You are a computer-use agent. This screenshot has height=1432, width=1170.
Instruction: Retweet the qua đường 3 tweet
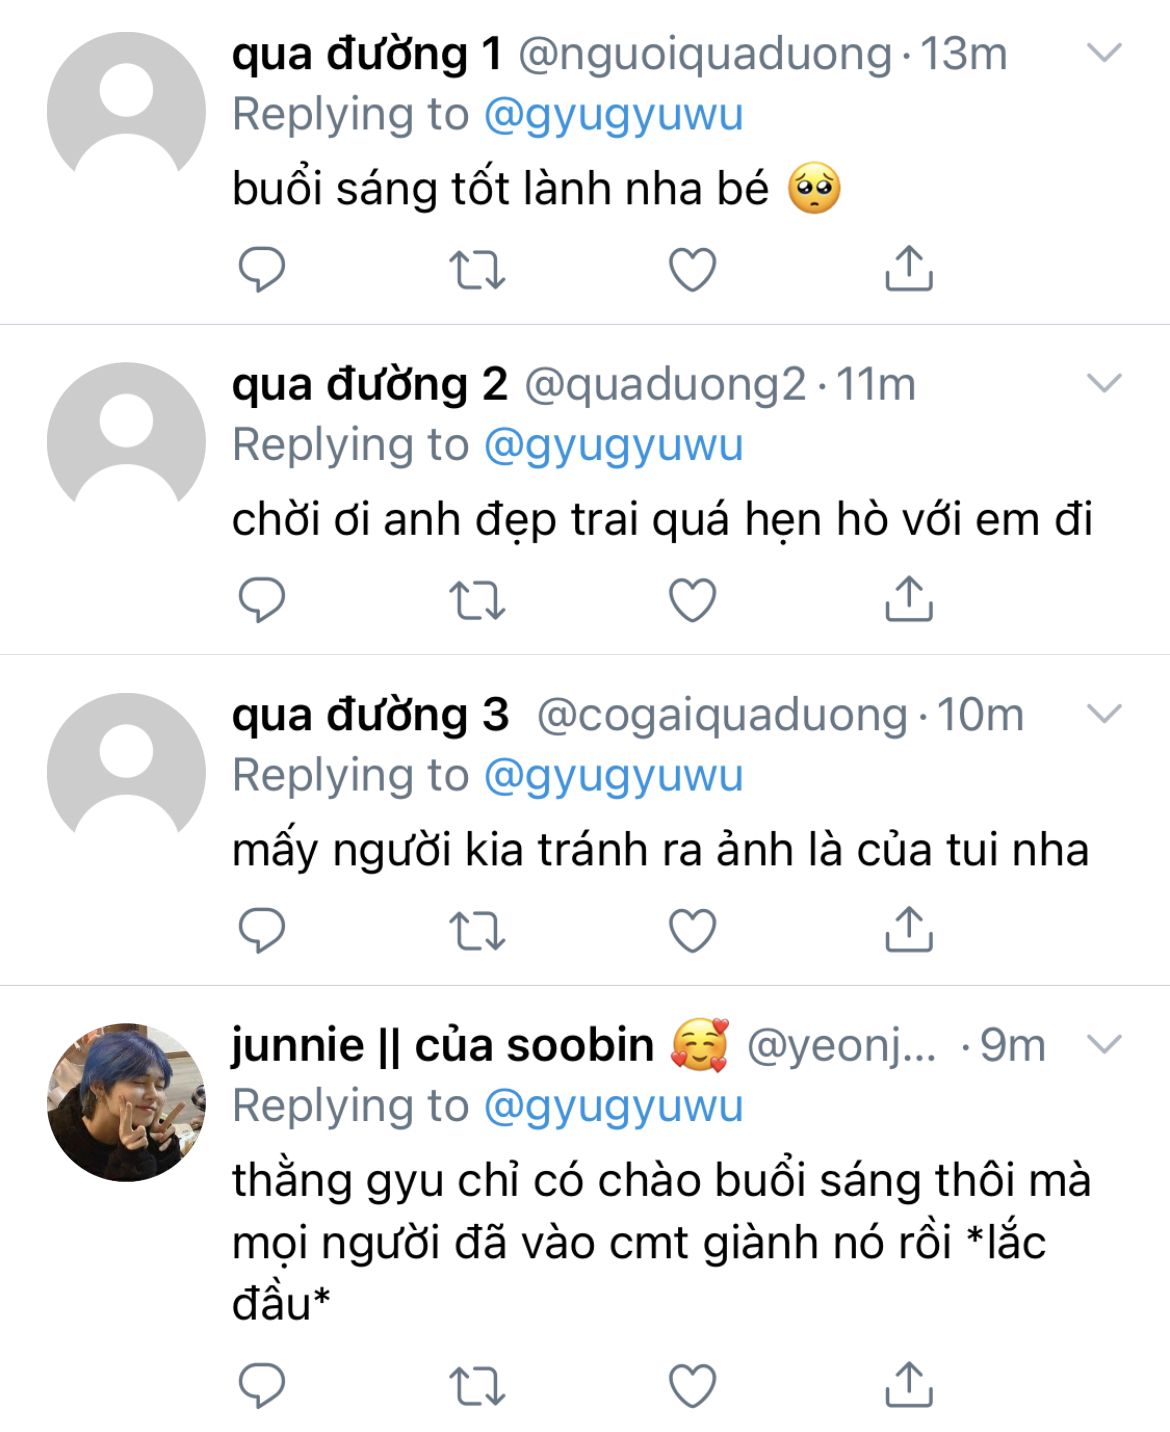[x=477, y=930]
